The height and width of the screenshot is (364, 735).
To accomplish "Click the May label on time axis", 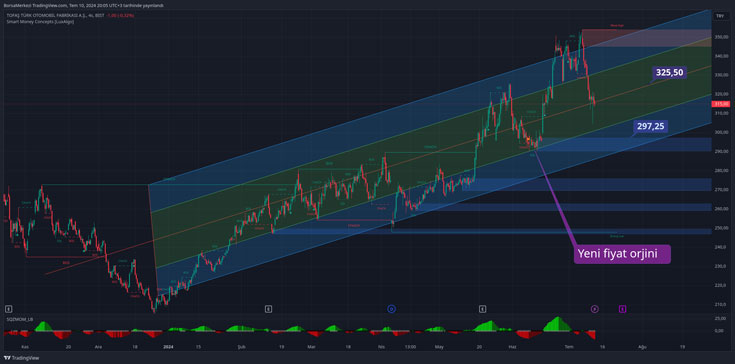I will tap(439, 347).
